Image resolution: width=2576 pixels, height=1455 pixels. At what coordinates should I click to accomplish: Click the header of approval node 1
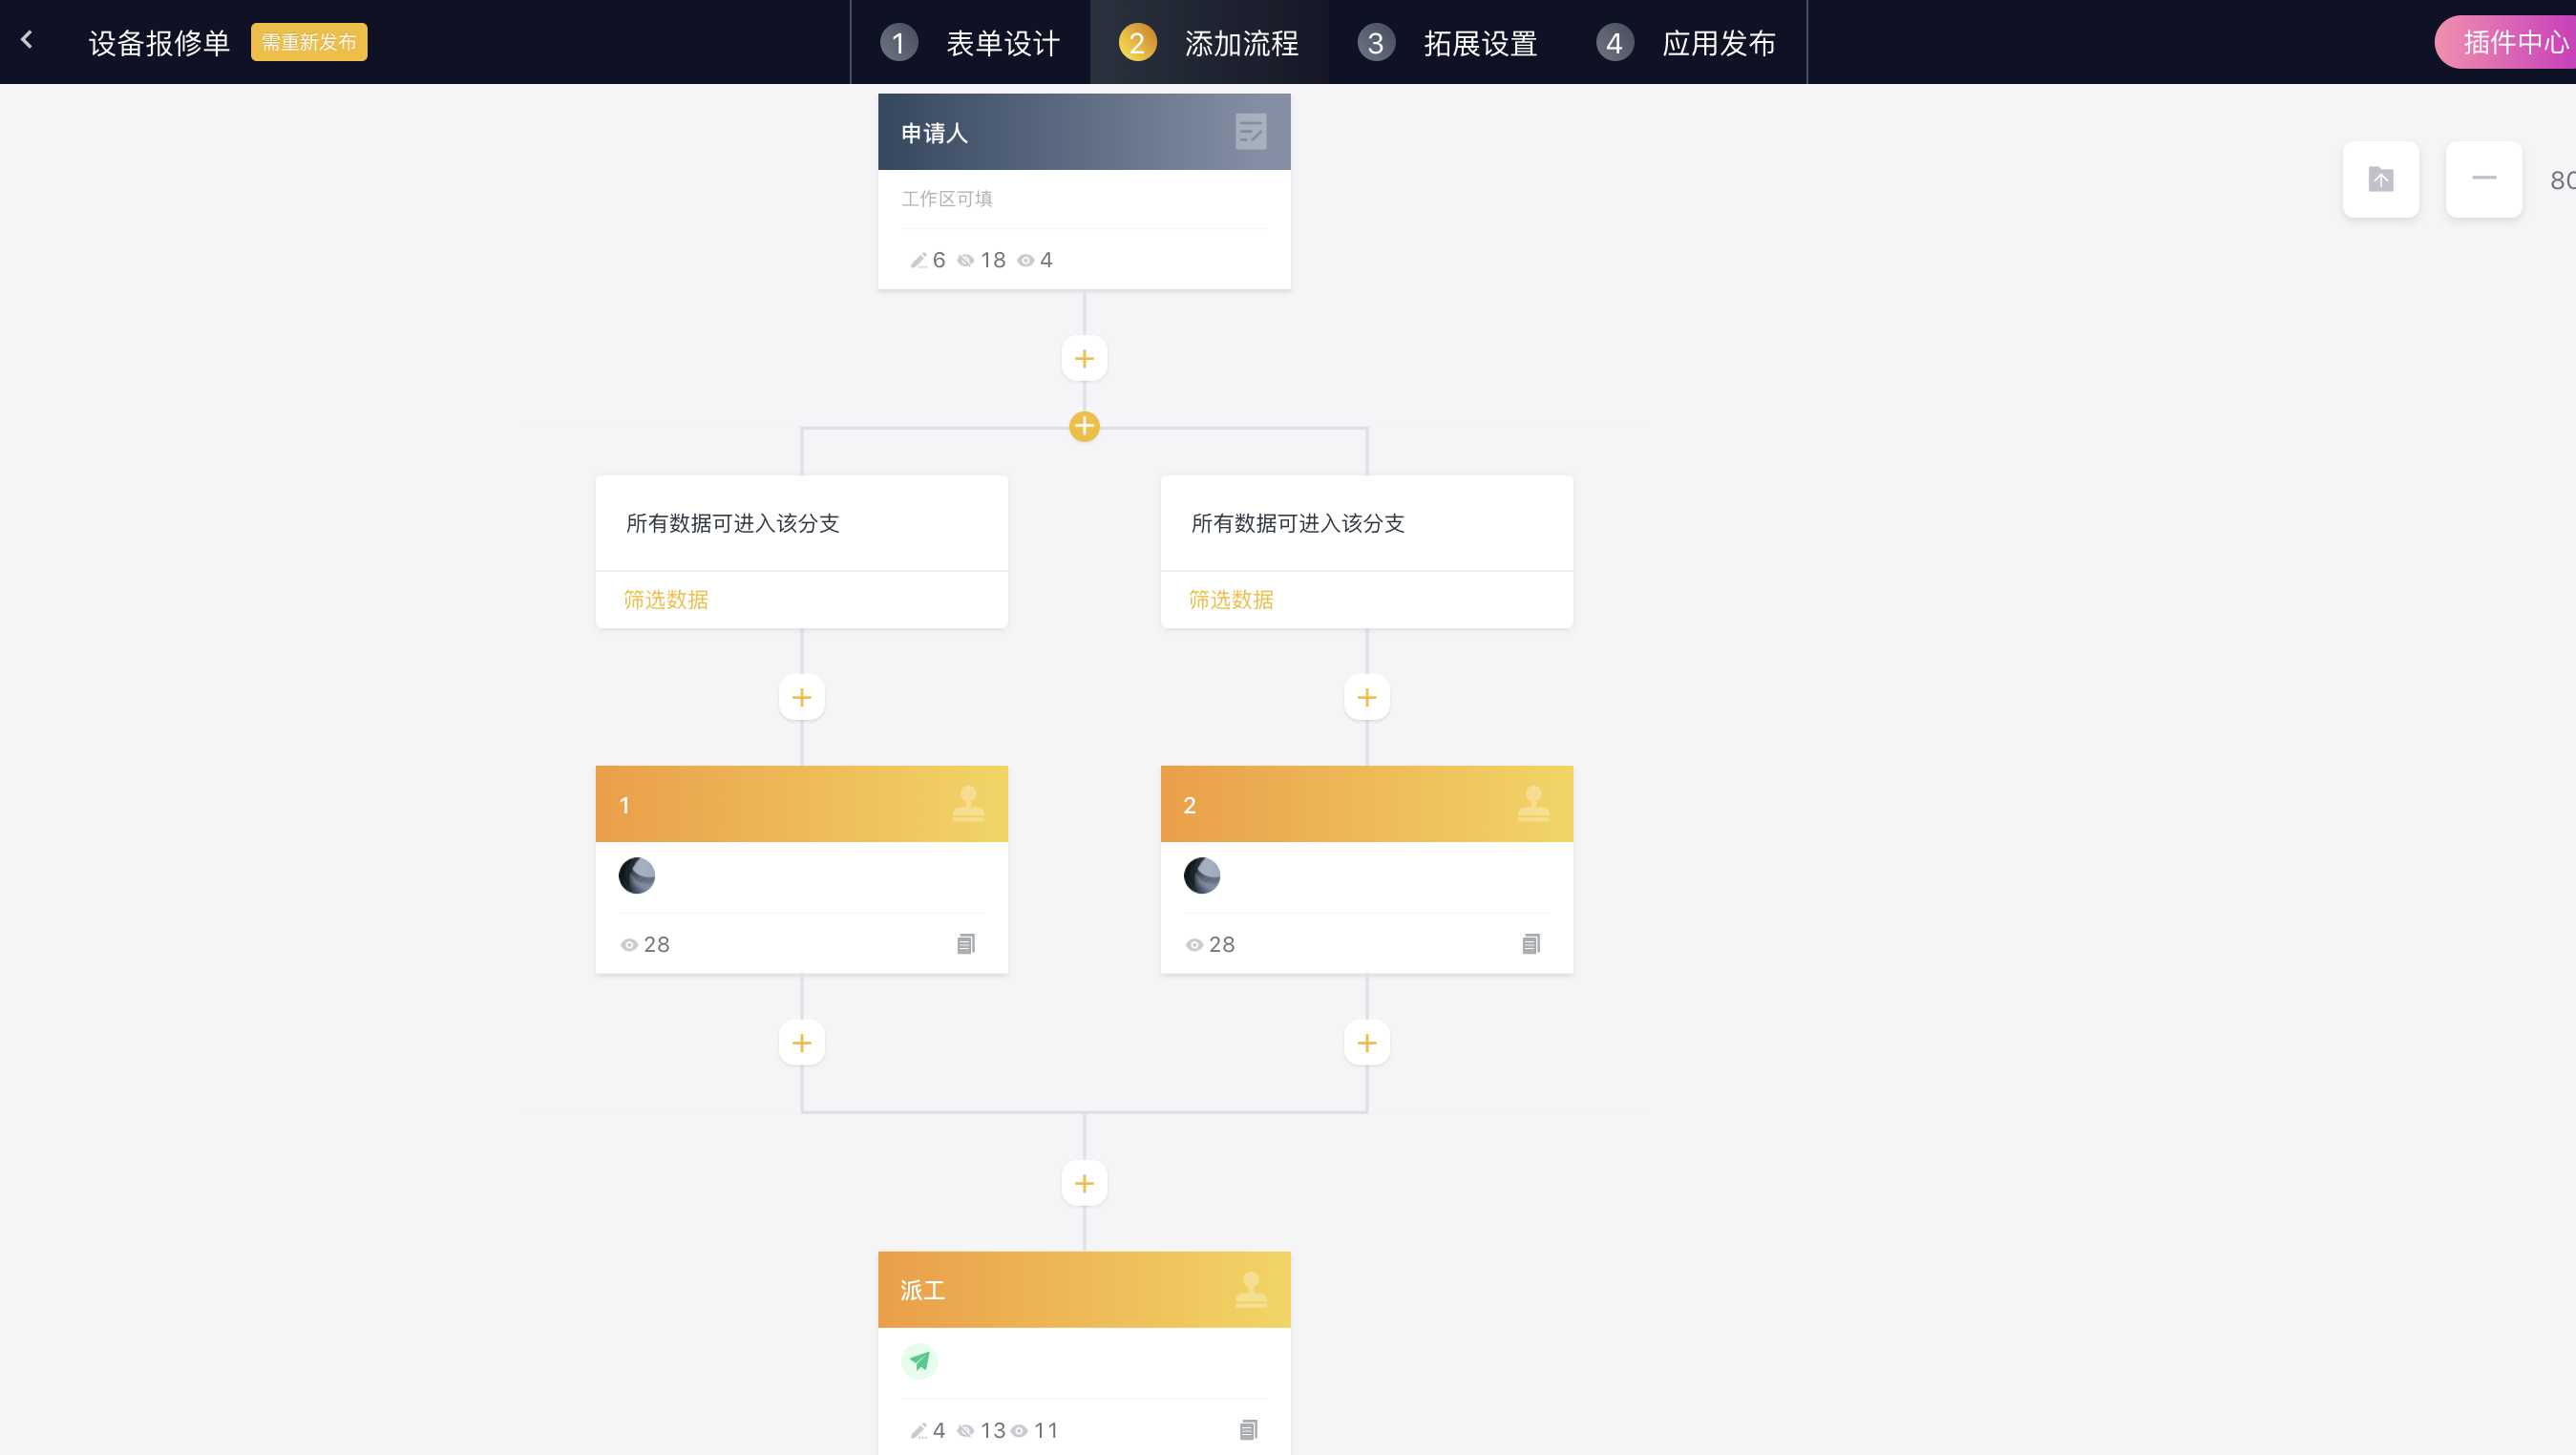(x=802, y=804)
